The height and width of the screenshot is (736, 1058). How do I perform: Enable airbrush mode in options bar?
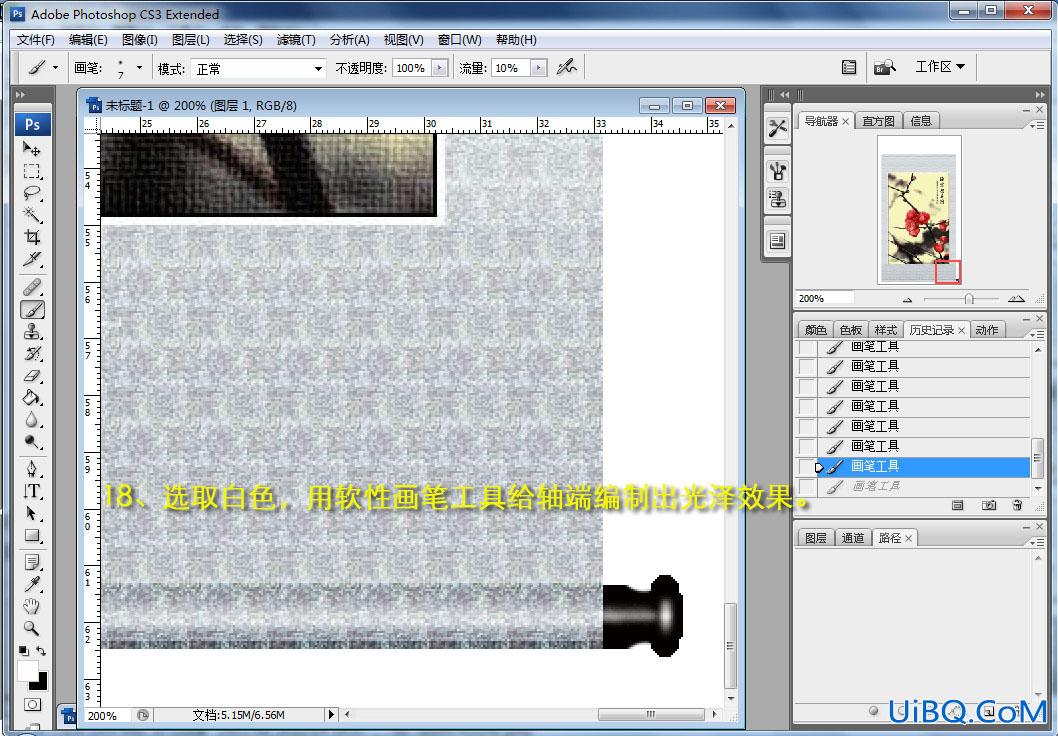click(566, 67)
